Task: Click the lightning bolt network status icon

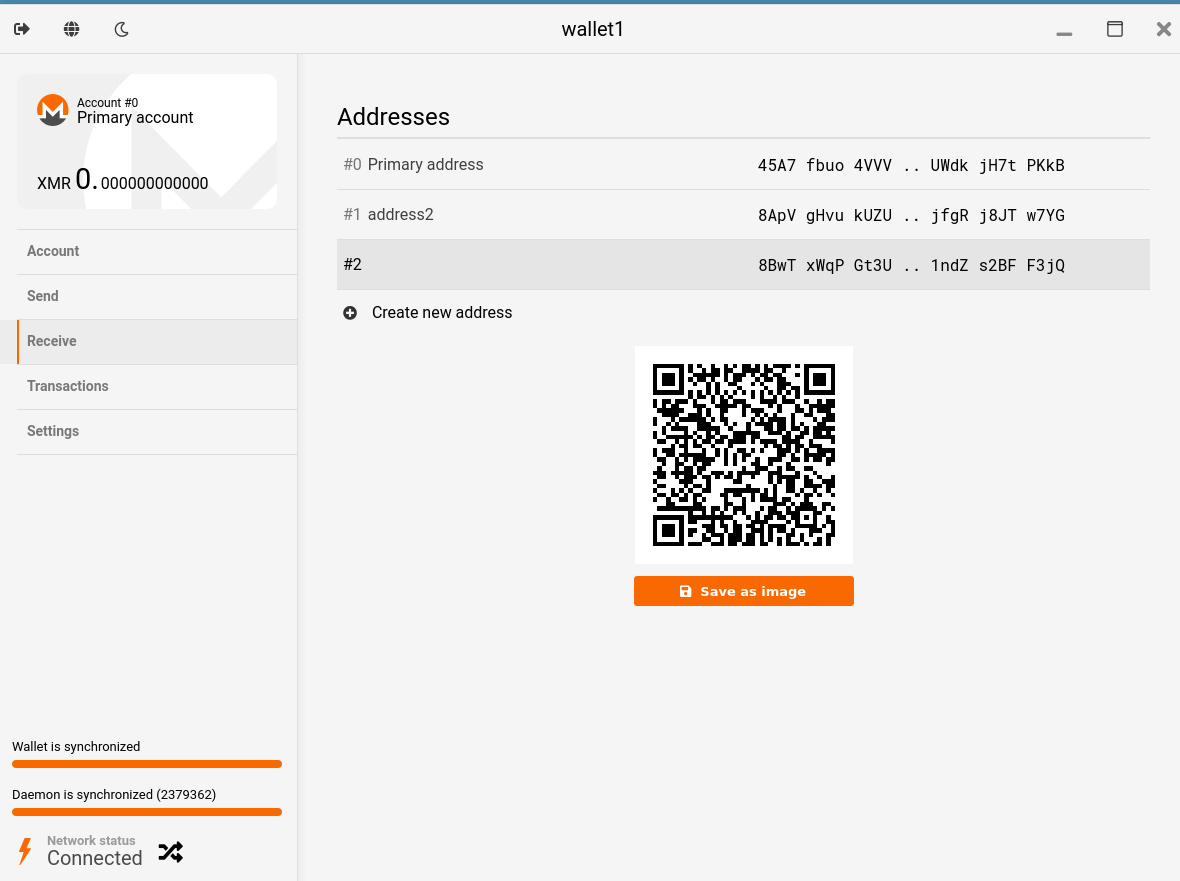Action: [25, 851]
